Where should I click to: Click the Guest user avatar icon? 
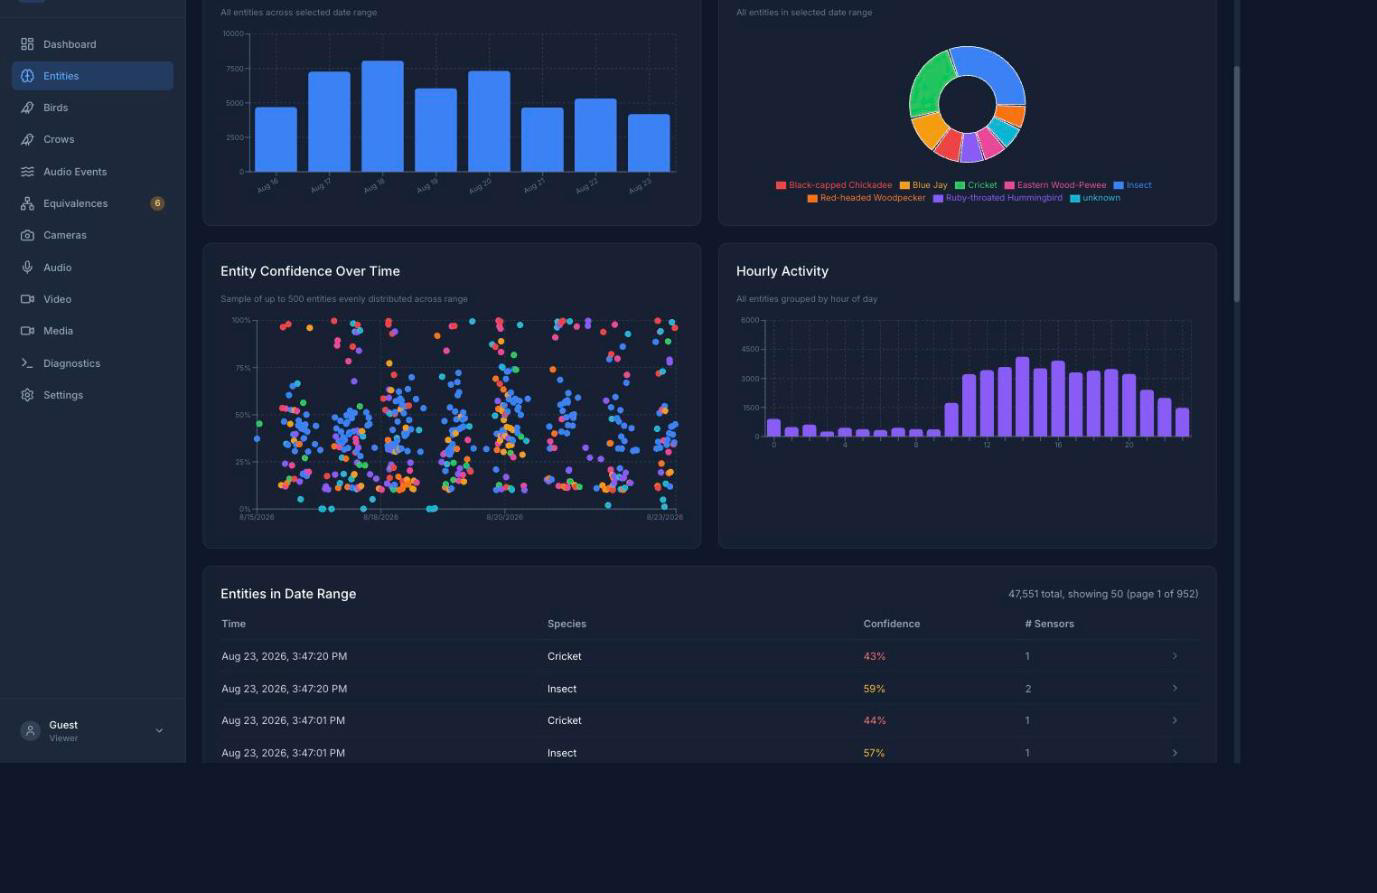click(30, 731)
